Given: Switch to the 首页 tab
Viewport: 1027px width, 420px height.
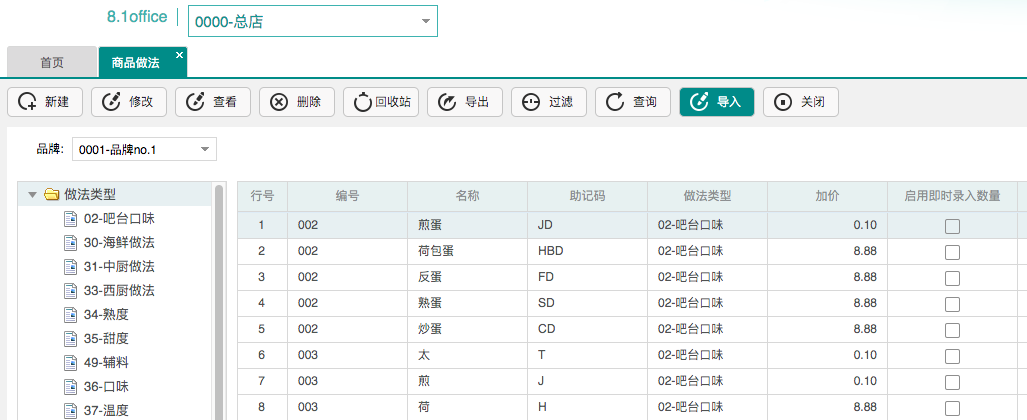Looking at the screenshot, I should 52,62.
